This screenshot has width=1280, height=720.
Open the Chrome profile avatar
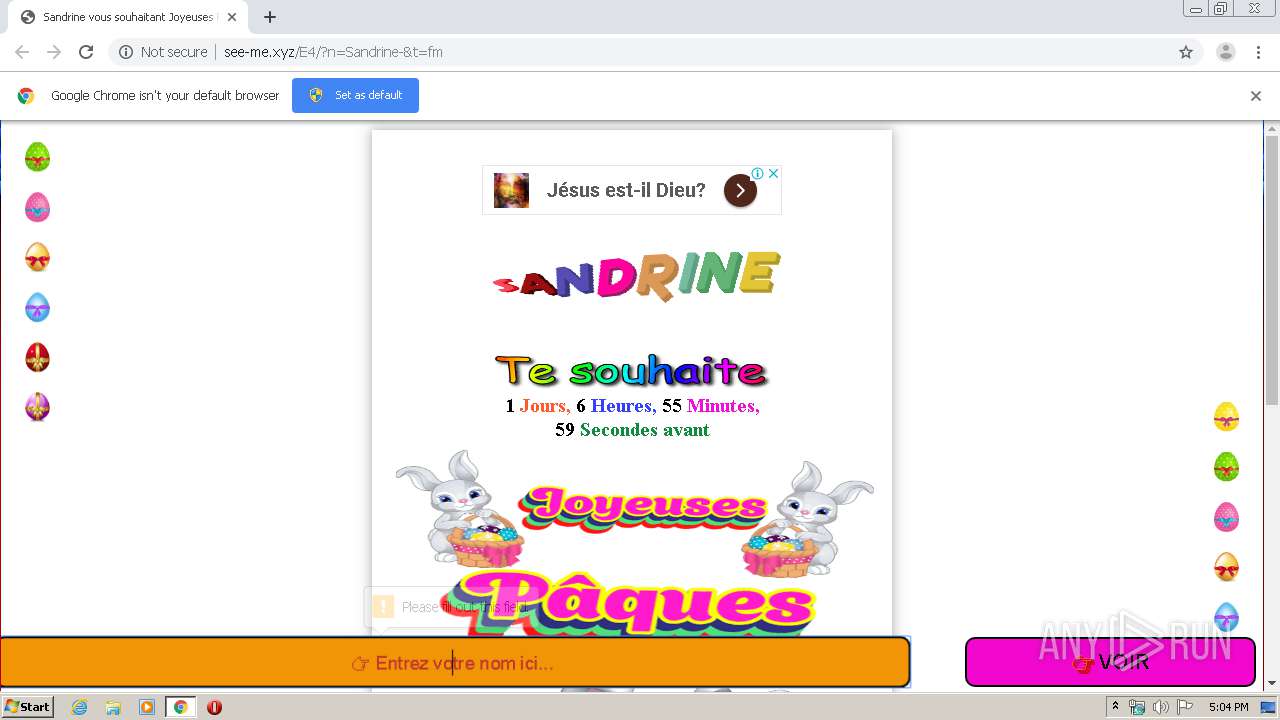point(1226,52)
